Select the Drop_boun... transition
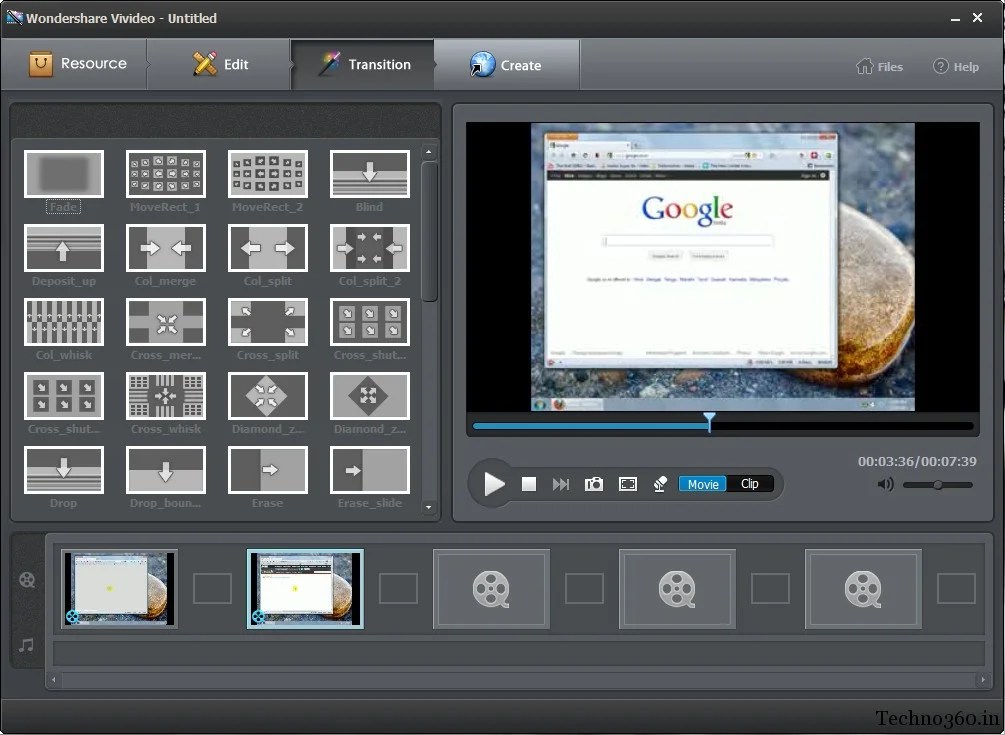The width and height of the screenshot is (1005, 735). (165, 470)
